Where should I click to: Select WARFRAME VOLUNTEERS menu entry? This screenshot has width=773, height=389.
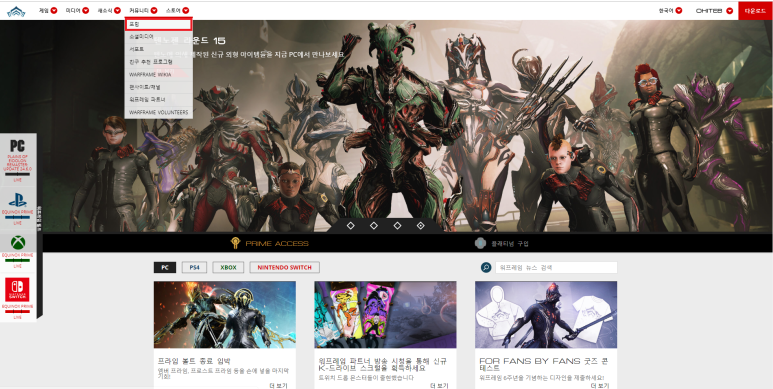point(158,112)
